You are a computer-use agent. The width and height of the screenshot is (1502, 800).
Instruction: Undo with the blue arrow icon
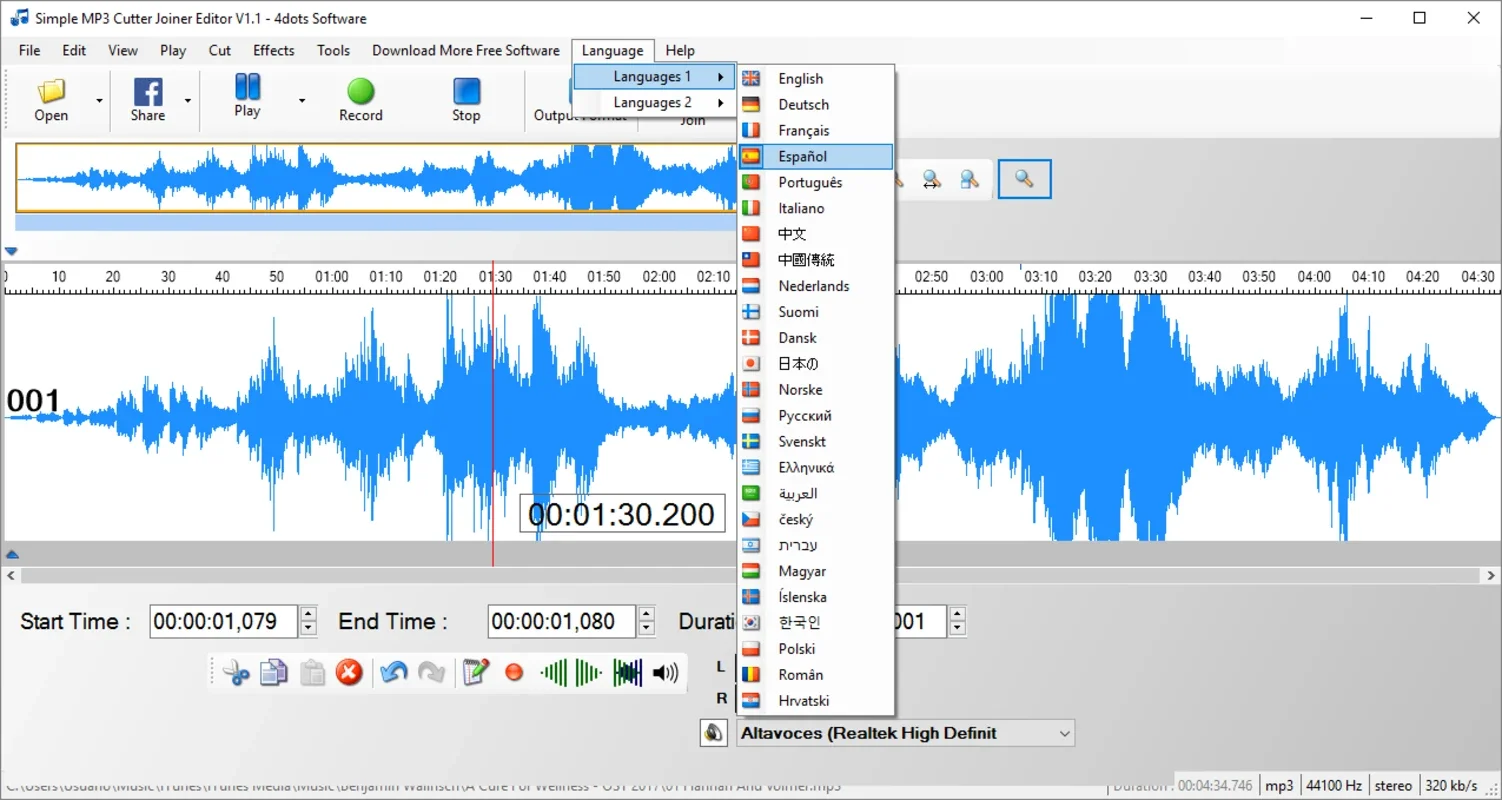pos(394,673)
